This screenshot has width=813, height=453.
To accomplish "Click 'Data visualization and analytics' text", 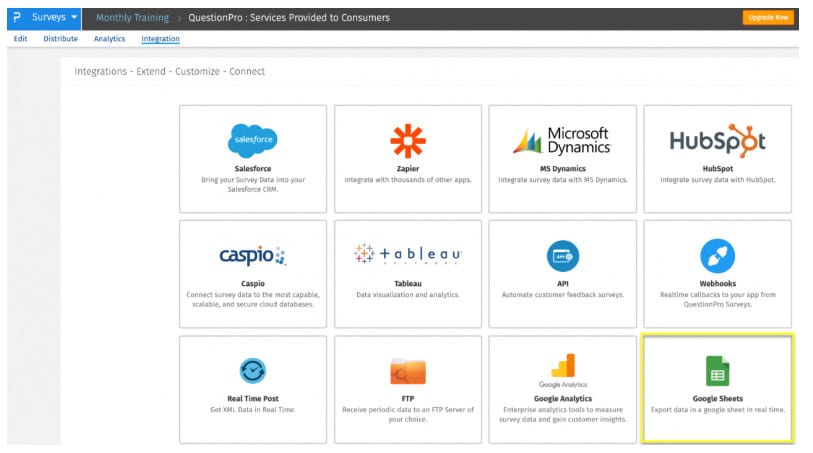I will (408, 294).
